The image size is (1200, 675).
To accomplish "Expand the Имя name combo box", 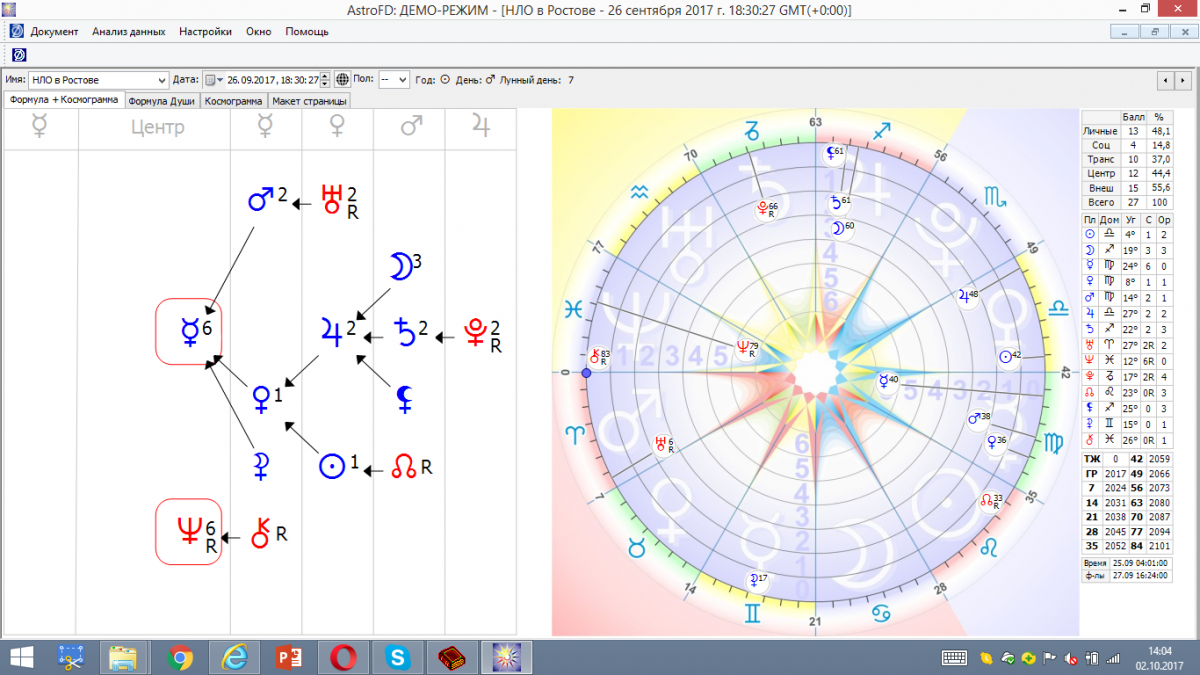I will pos(162,80).
